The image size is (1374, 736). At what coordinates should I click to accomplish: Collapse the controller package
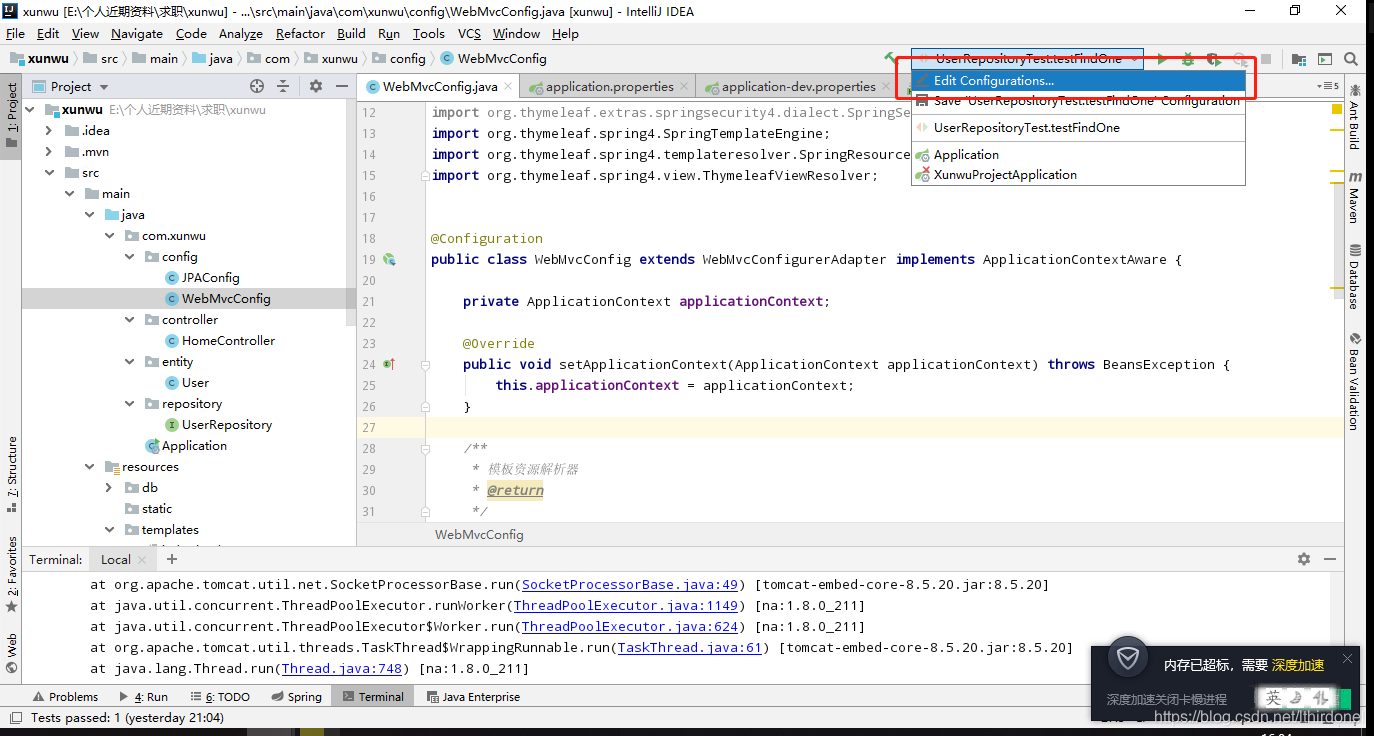(129, 319)
